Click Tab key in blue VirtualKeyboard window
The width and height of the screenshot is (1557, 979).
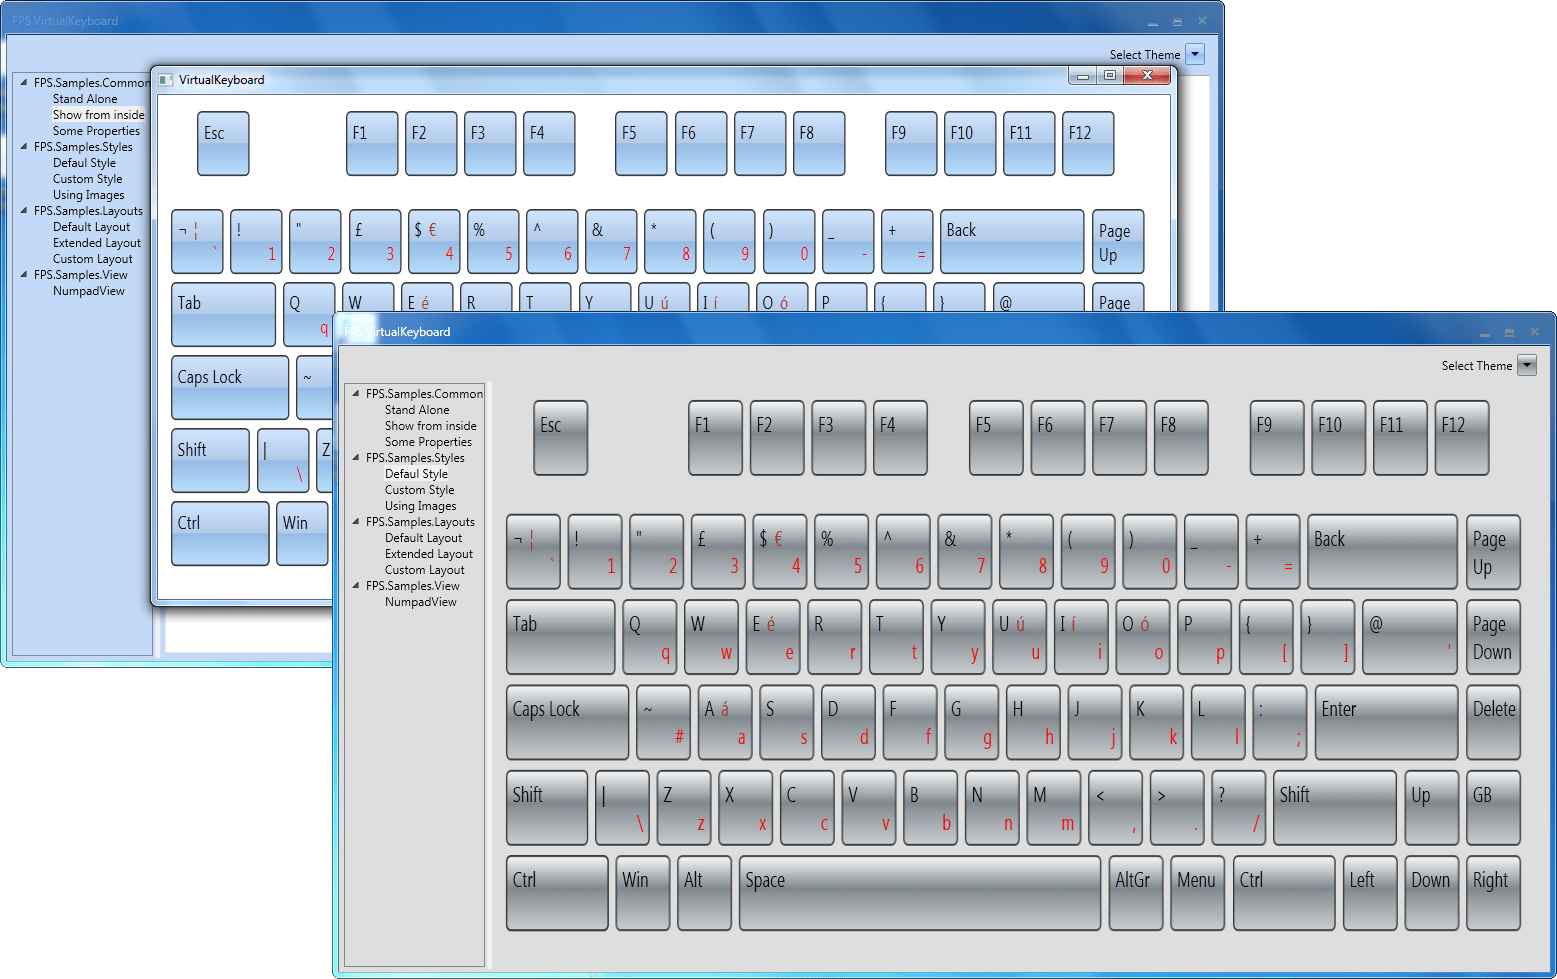click(223, 315)
